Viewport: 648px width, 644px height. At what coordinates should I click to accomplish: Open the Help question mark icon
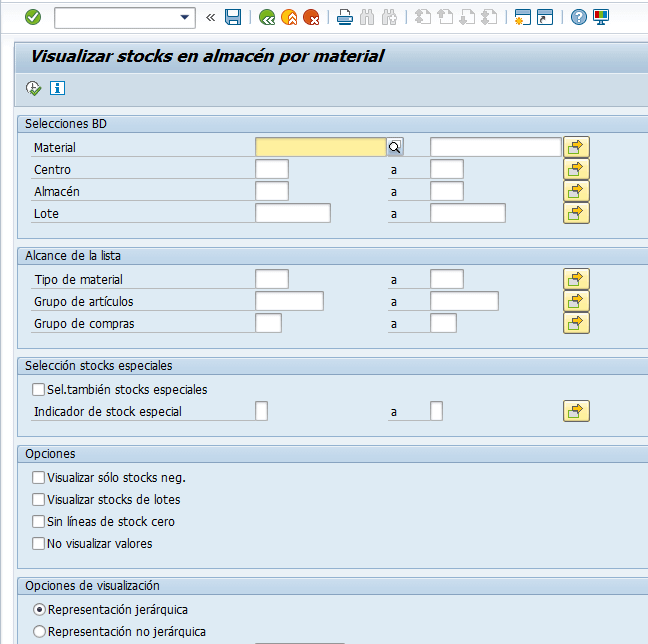click(579, 17)
